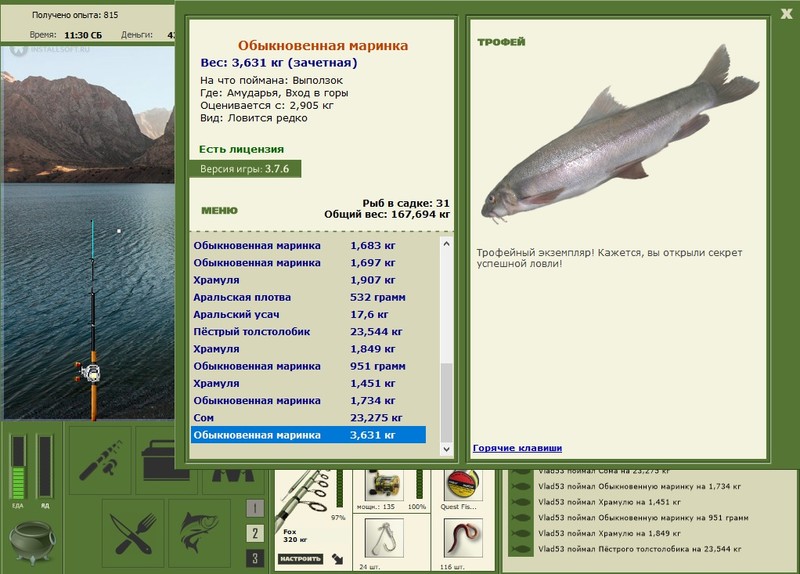
Task: Click fish icon beside 'маринку на 951 грамм' log
Action: [520, 518]
